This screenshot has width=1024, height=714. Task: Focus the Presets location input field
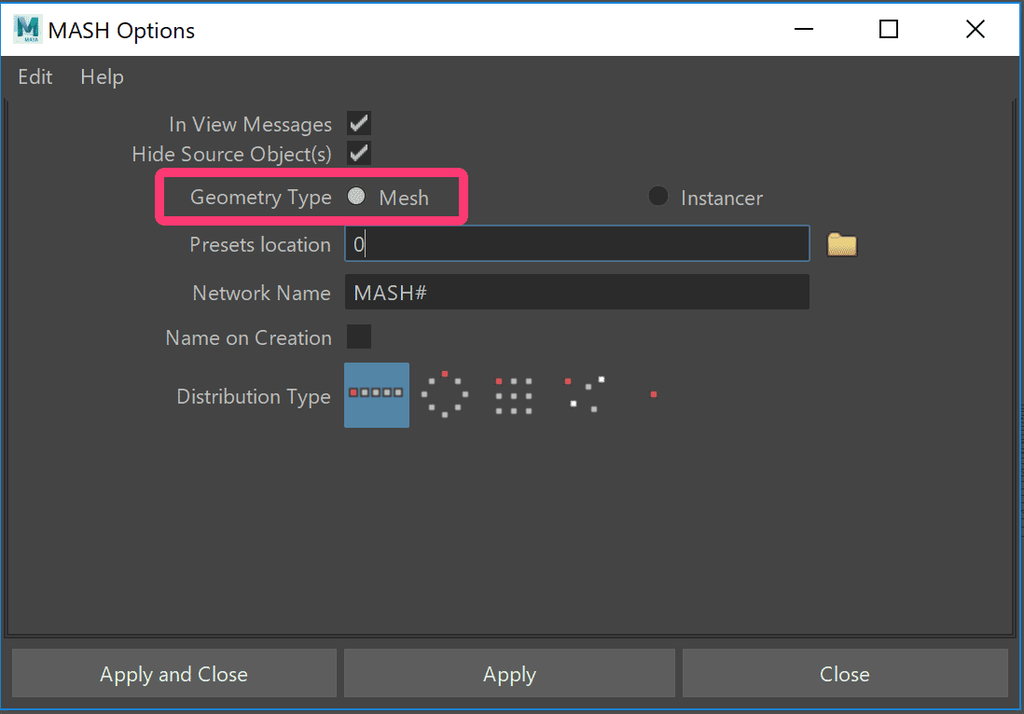577,244
